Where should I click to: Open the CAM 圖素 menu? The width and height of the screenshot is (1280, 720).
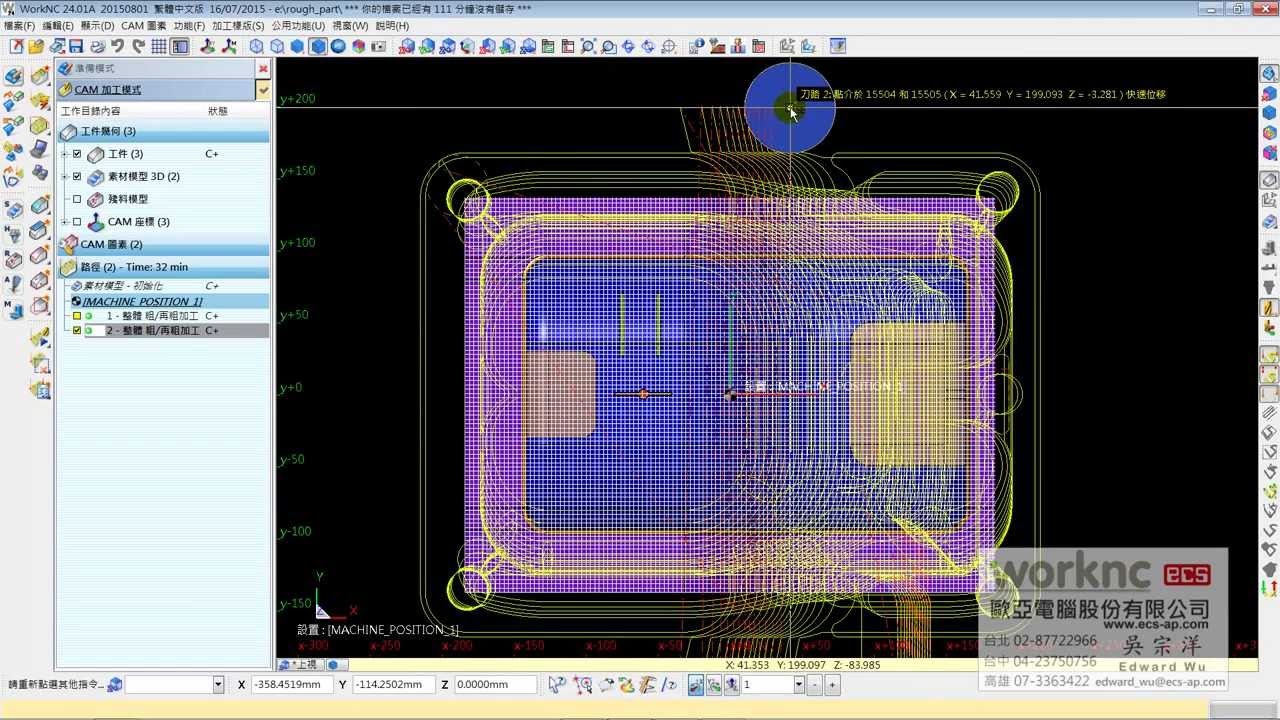point(143,25)
